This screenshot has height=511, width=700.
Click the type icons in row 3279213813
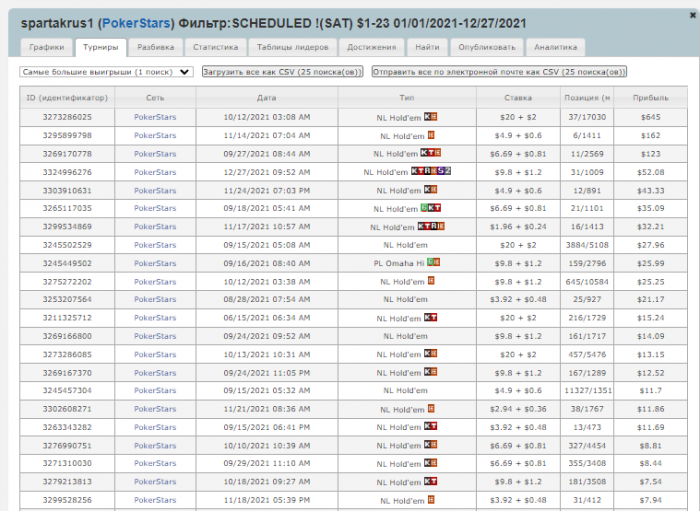pos(430,481)
